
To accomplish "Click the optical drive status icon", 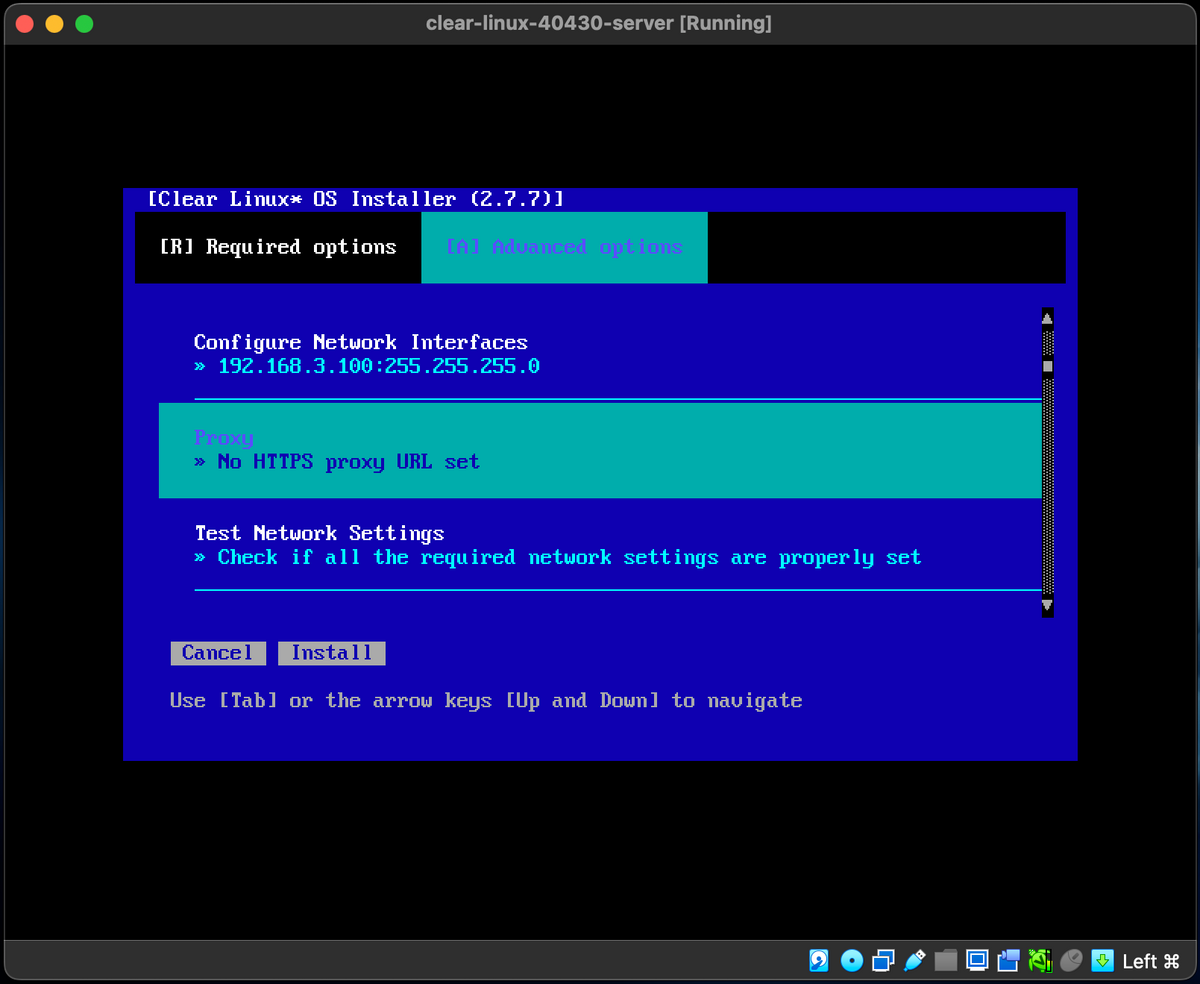I will click(x=851, y=960).
